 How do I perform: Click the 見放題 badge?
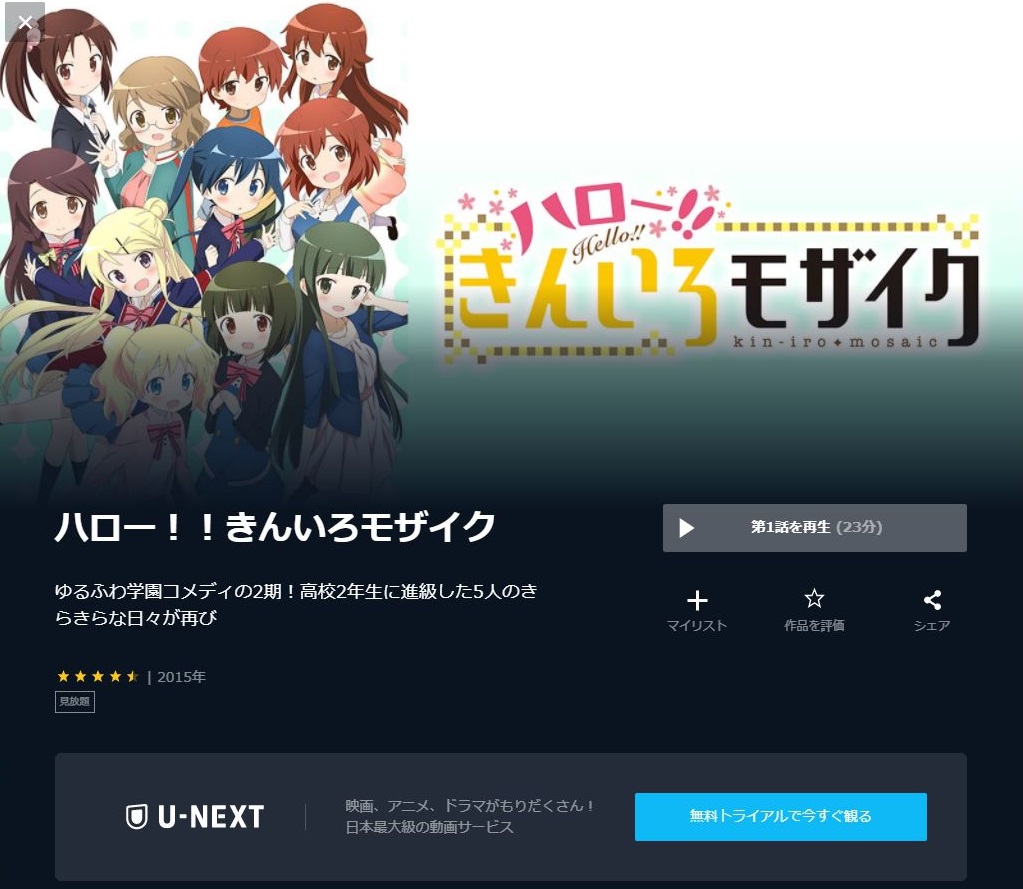(75, 702)
